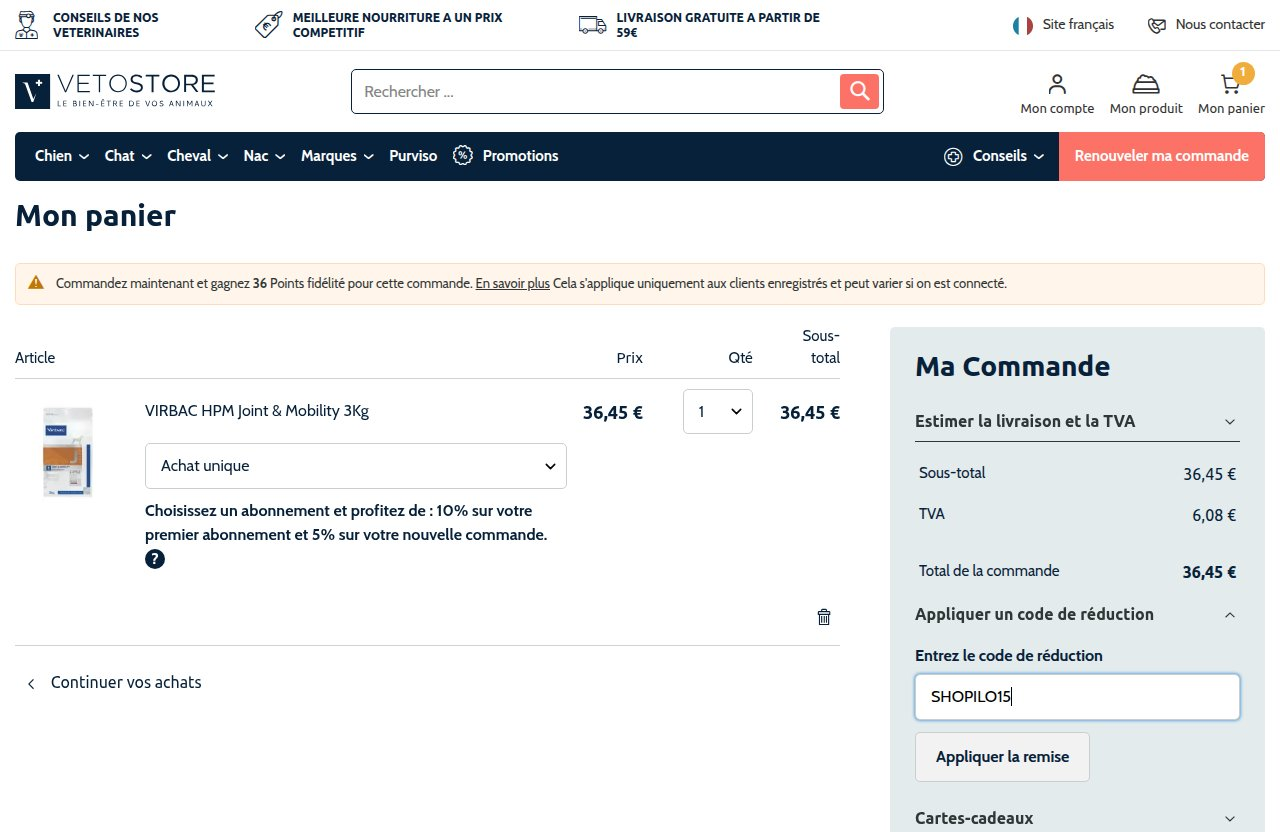
Task: Click Nous contacter link
Action: pyautogui.click(x=1220, y=24)
